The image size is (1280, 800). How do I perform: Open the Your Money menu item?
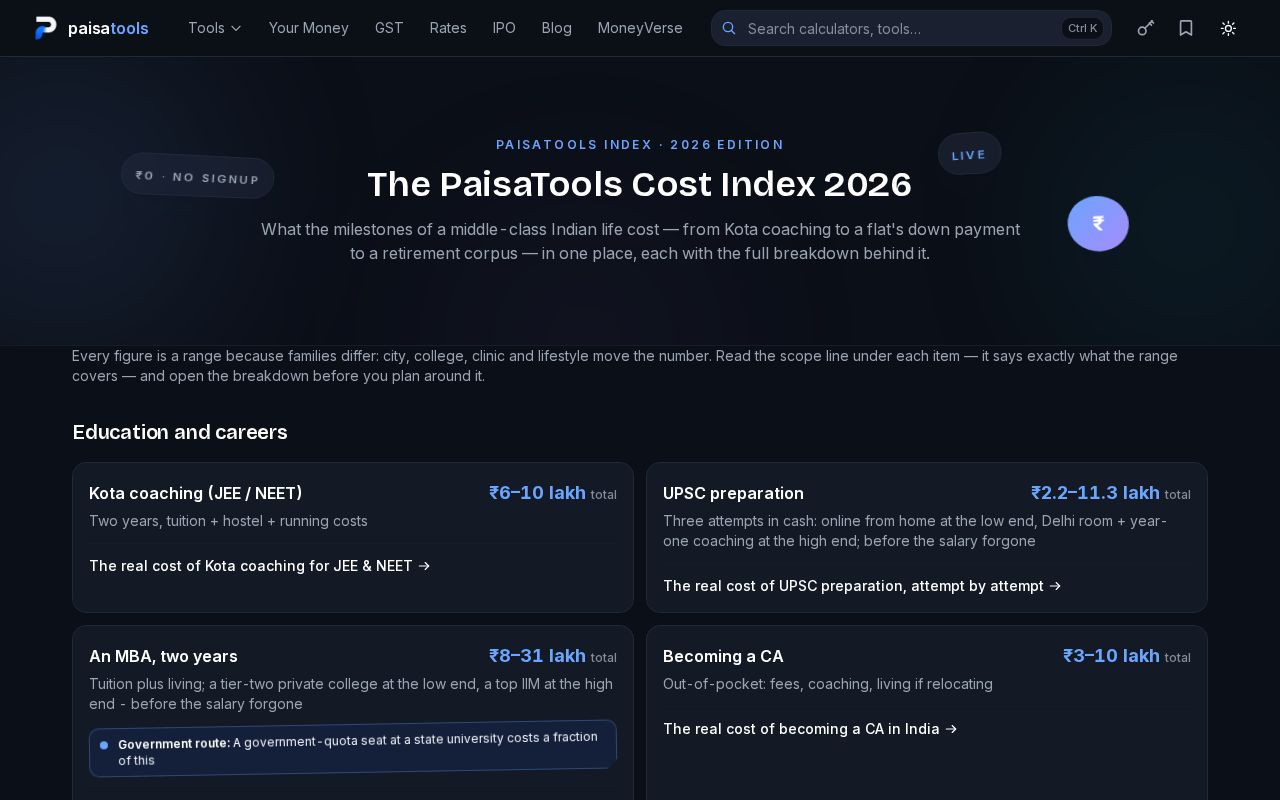pyautogui.click(x=309, y=28)
